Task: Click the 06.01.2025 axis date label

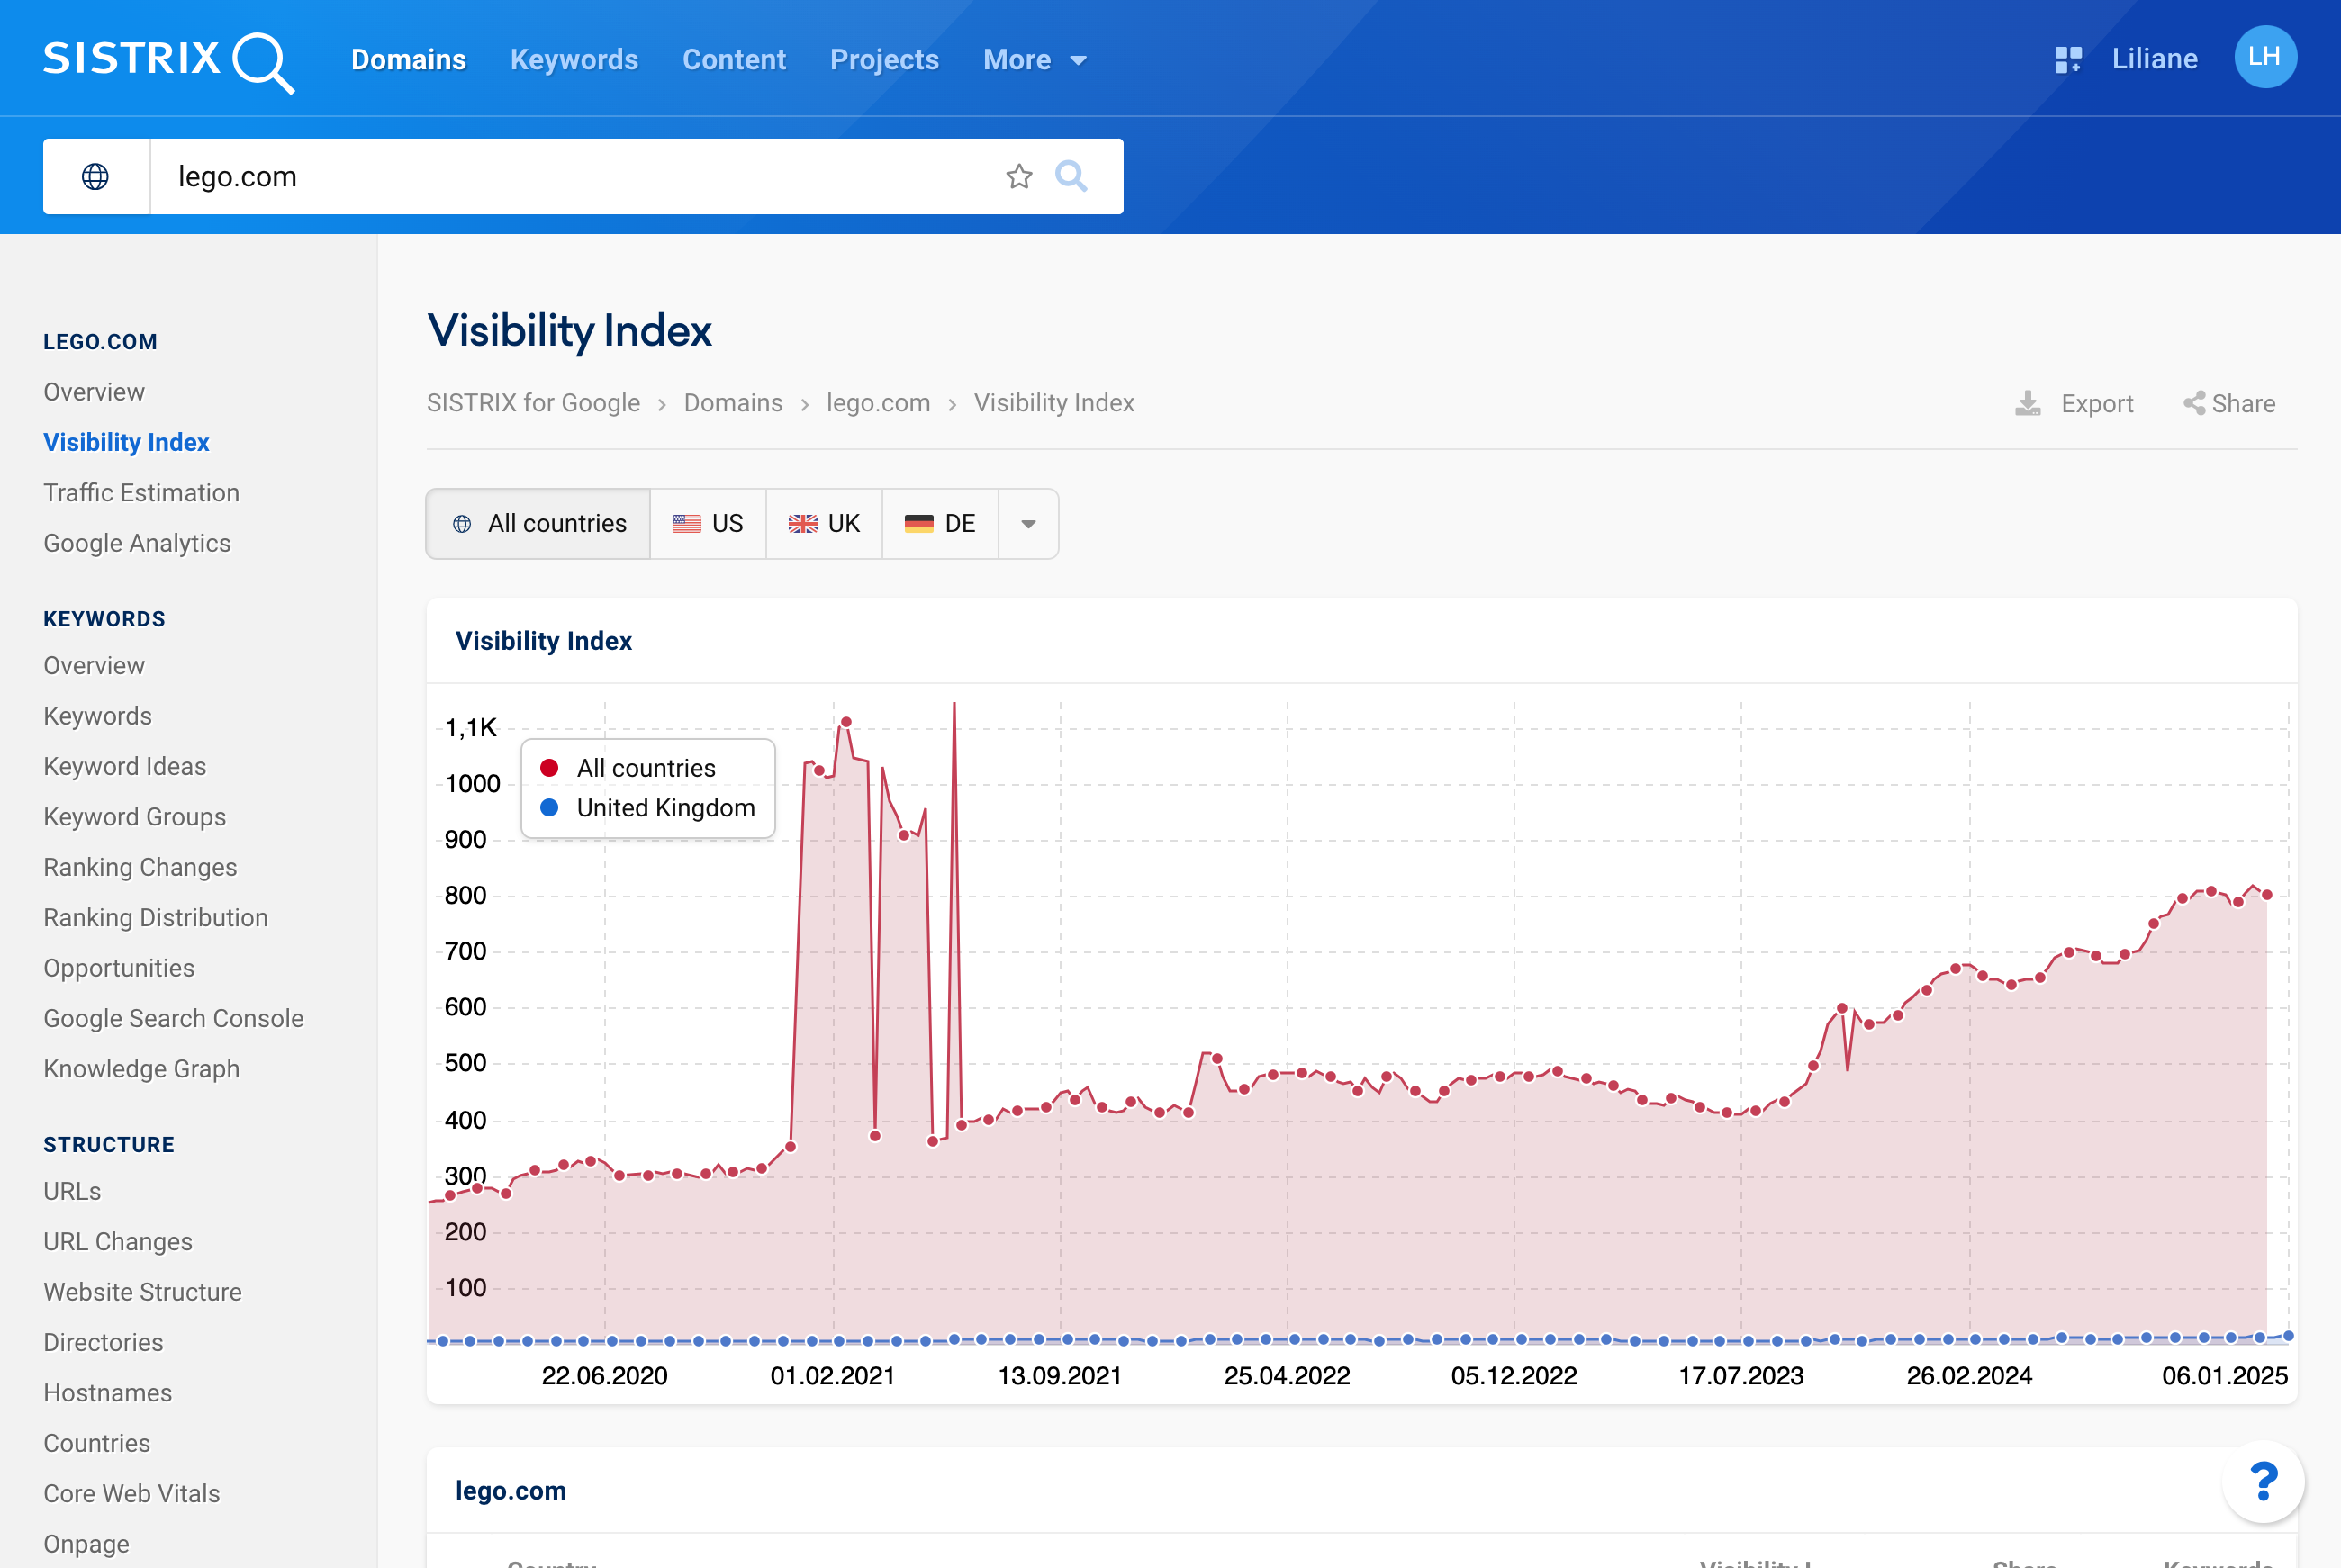Action: pos(2224,1376)
